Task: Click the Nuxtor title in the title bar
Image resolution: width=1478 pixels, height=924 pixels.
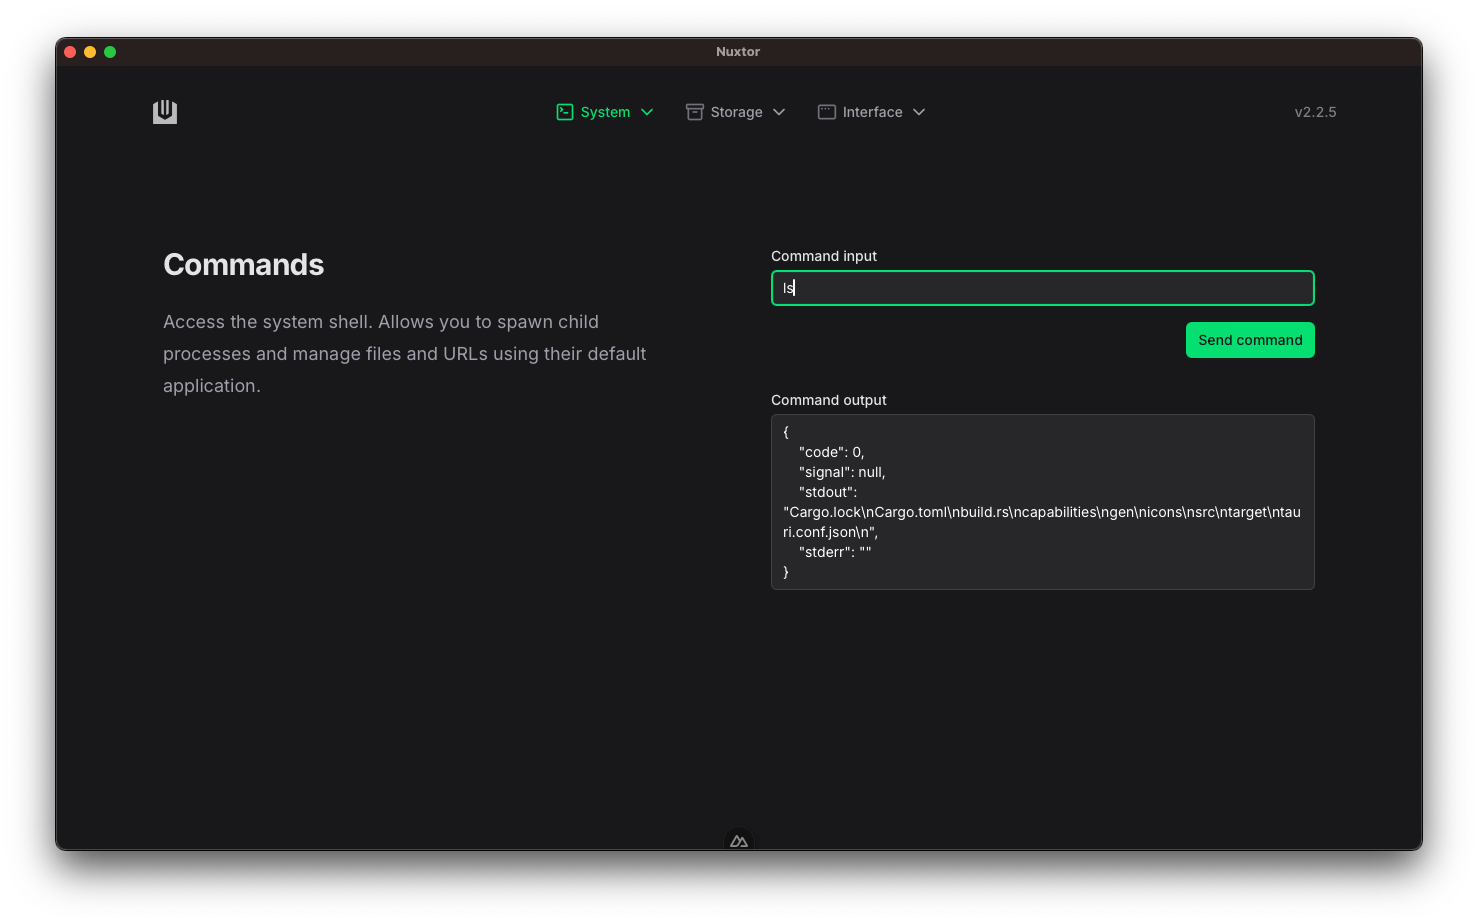Action: point(738,52)
